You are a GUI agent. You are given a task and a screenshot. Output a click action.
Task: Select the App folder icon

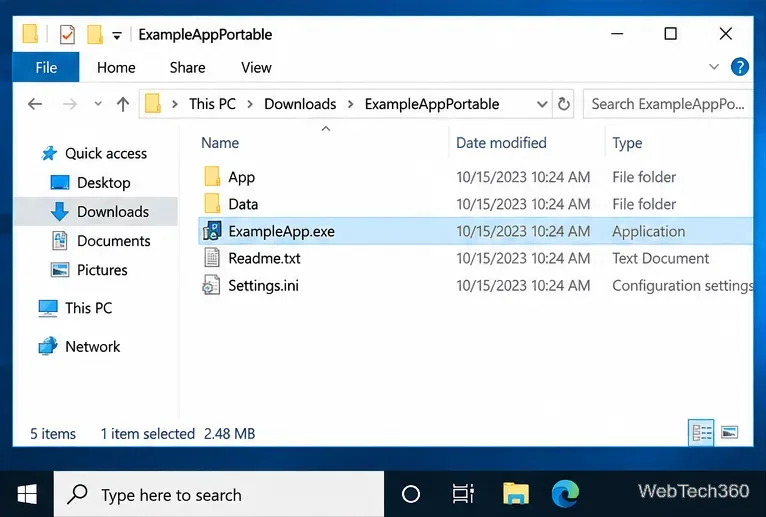212,176
